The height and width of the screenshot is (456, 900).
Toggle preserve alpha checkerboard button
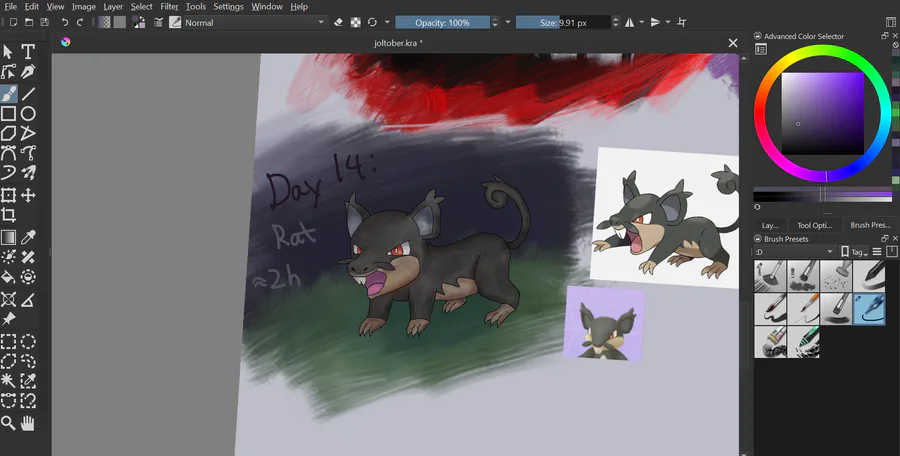point(356,22)
